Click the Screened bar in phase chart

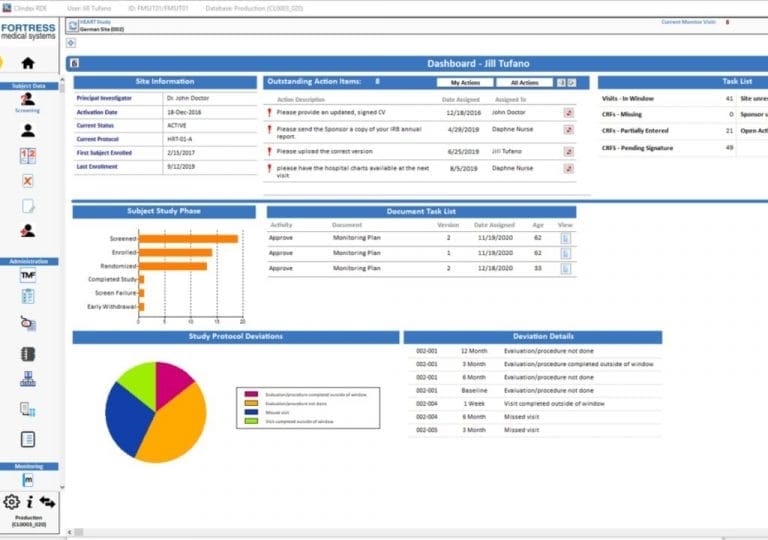188,238
